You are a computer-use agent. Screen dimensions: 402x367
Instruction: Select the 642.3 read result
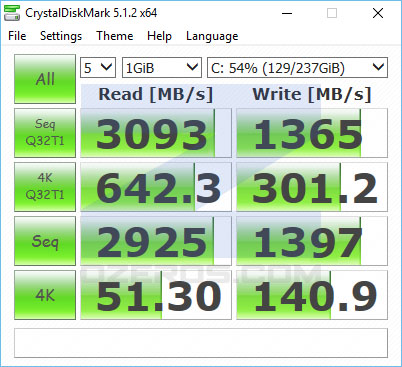(x=156, y=187)
